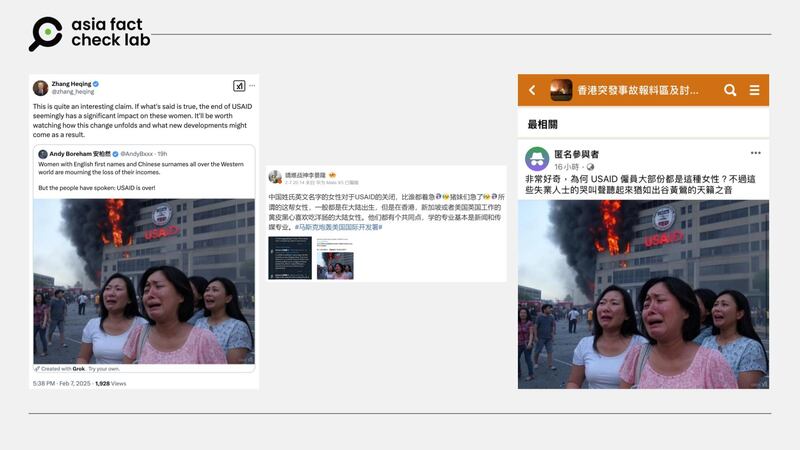This screenshot has height=450, width=800.
Task: Click the 非常好奇，為何 USAID post text
Action: click(x=640, y=184)
